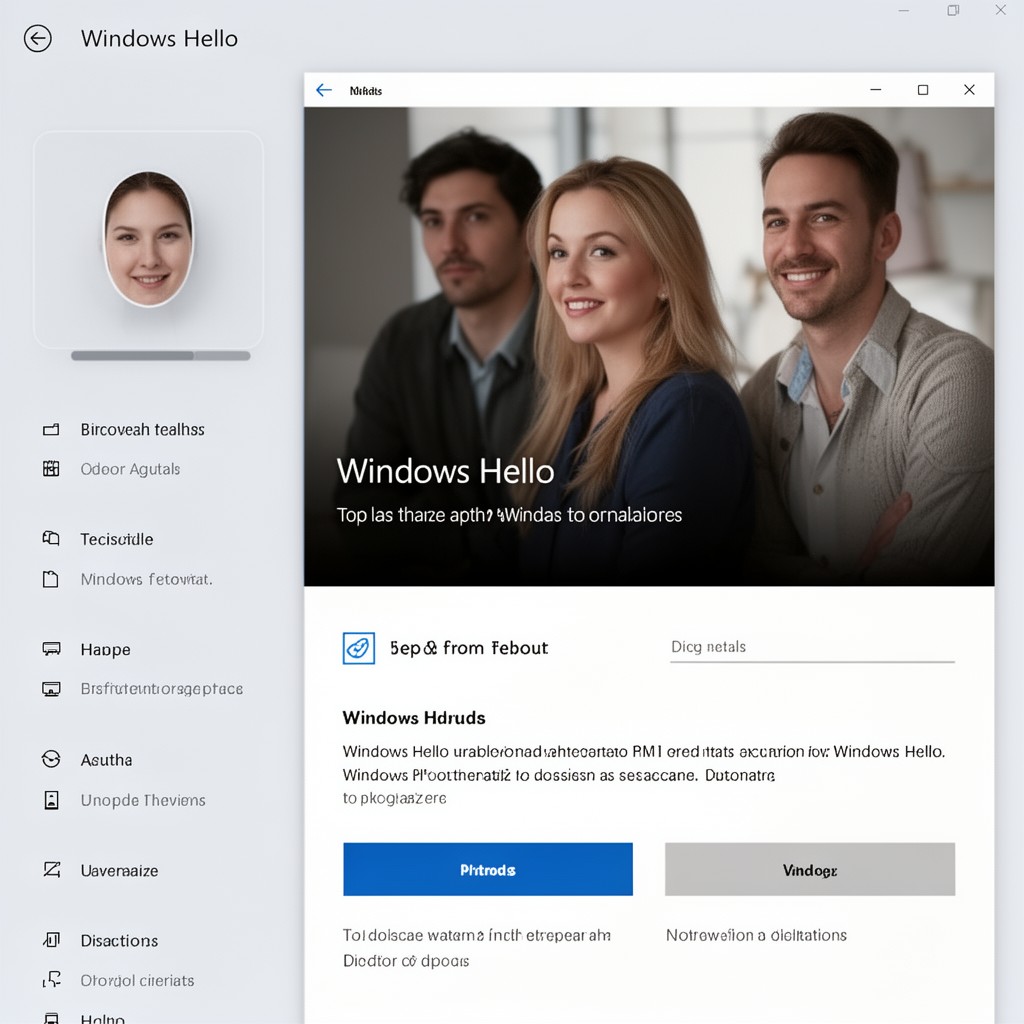Screen dimensions: 1024x1024
Task: Click the group photo banner image
Action: (649, 346)
